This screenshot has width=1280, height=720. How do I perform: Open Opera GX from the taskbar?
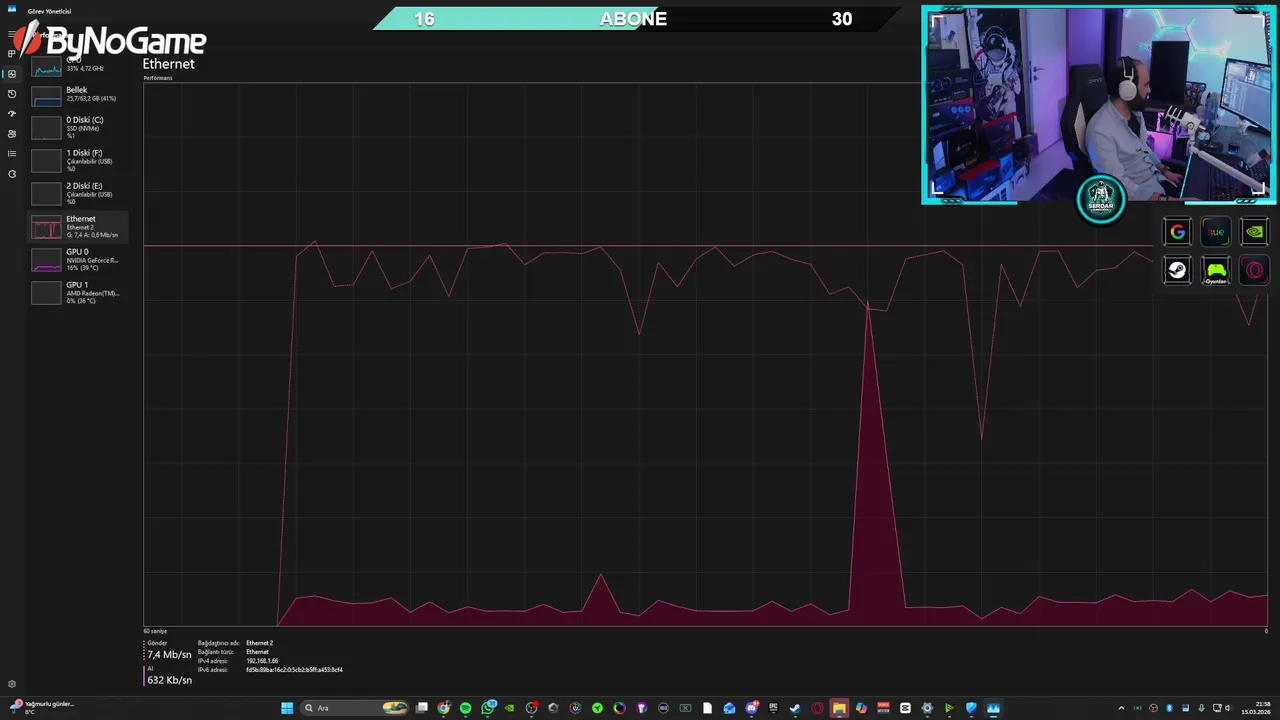817,708
